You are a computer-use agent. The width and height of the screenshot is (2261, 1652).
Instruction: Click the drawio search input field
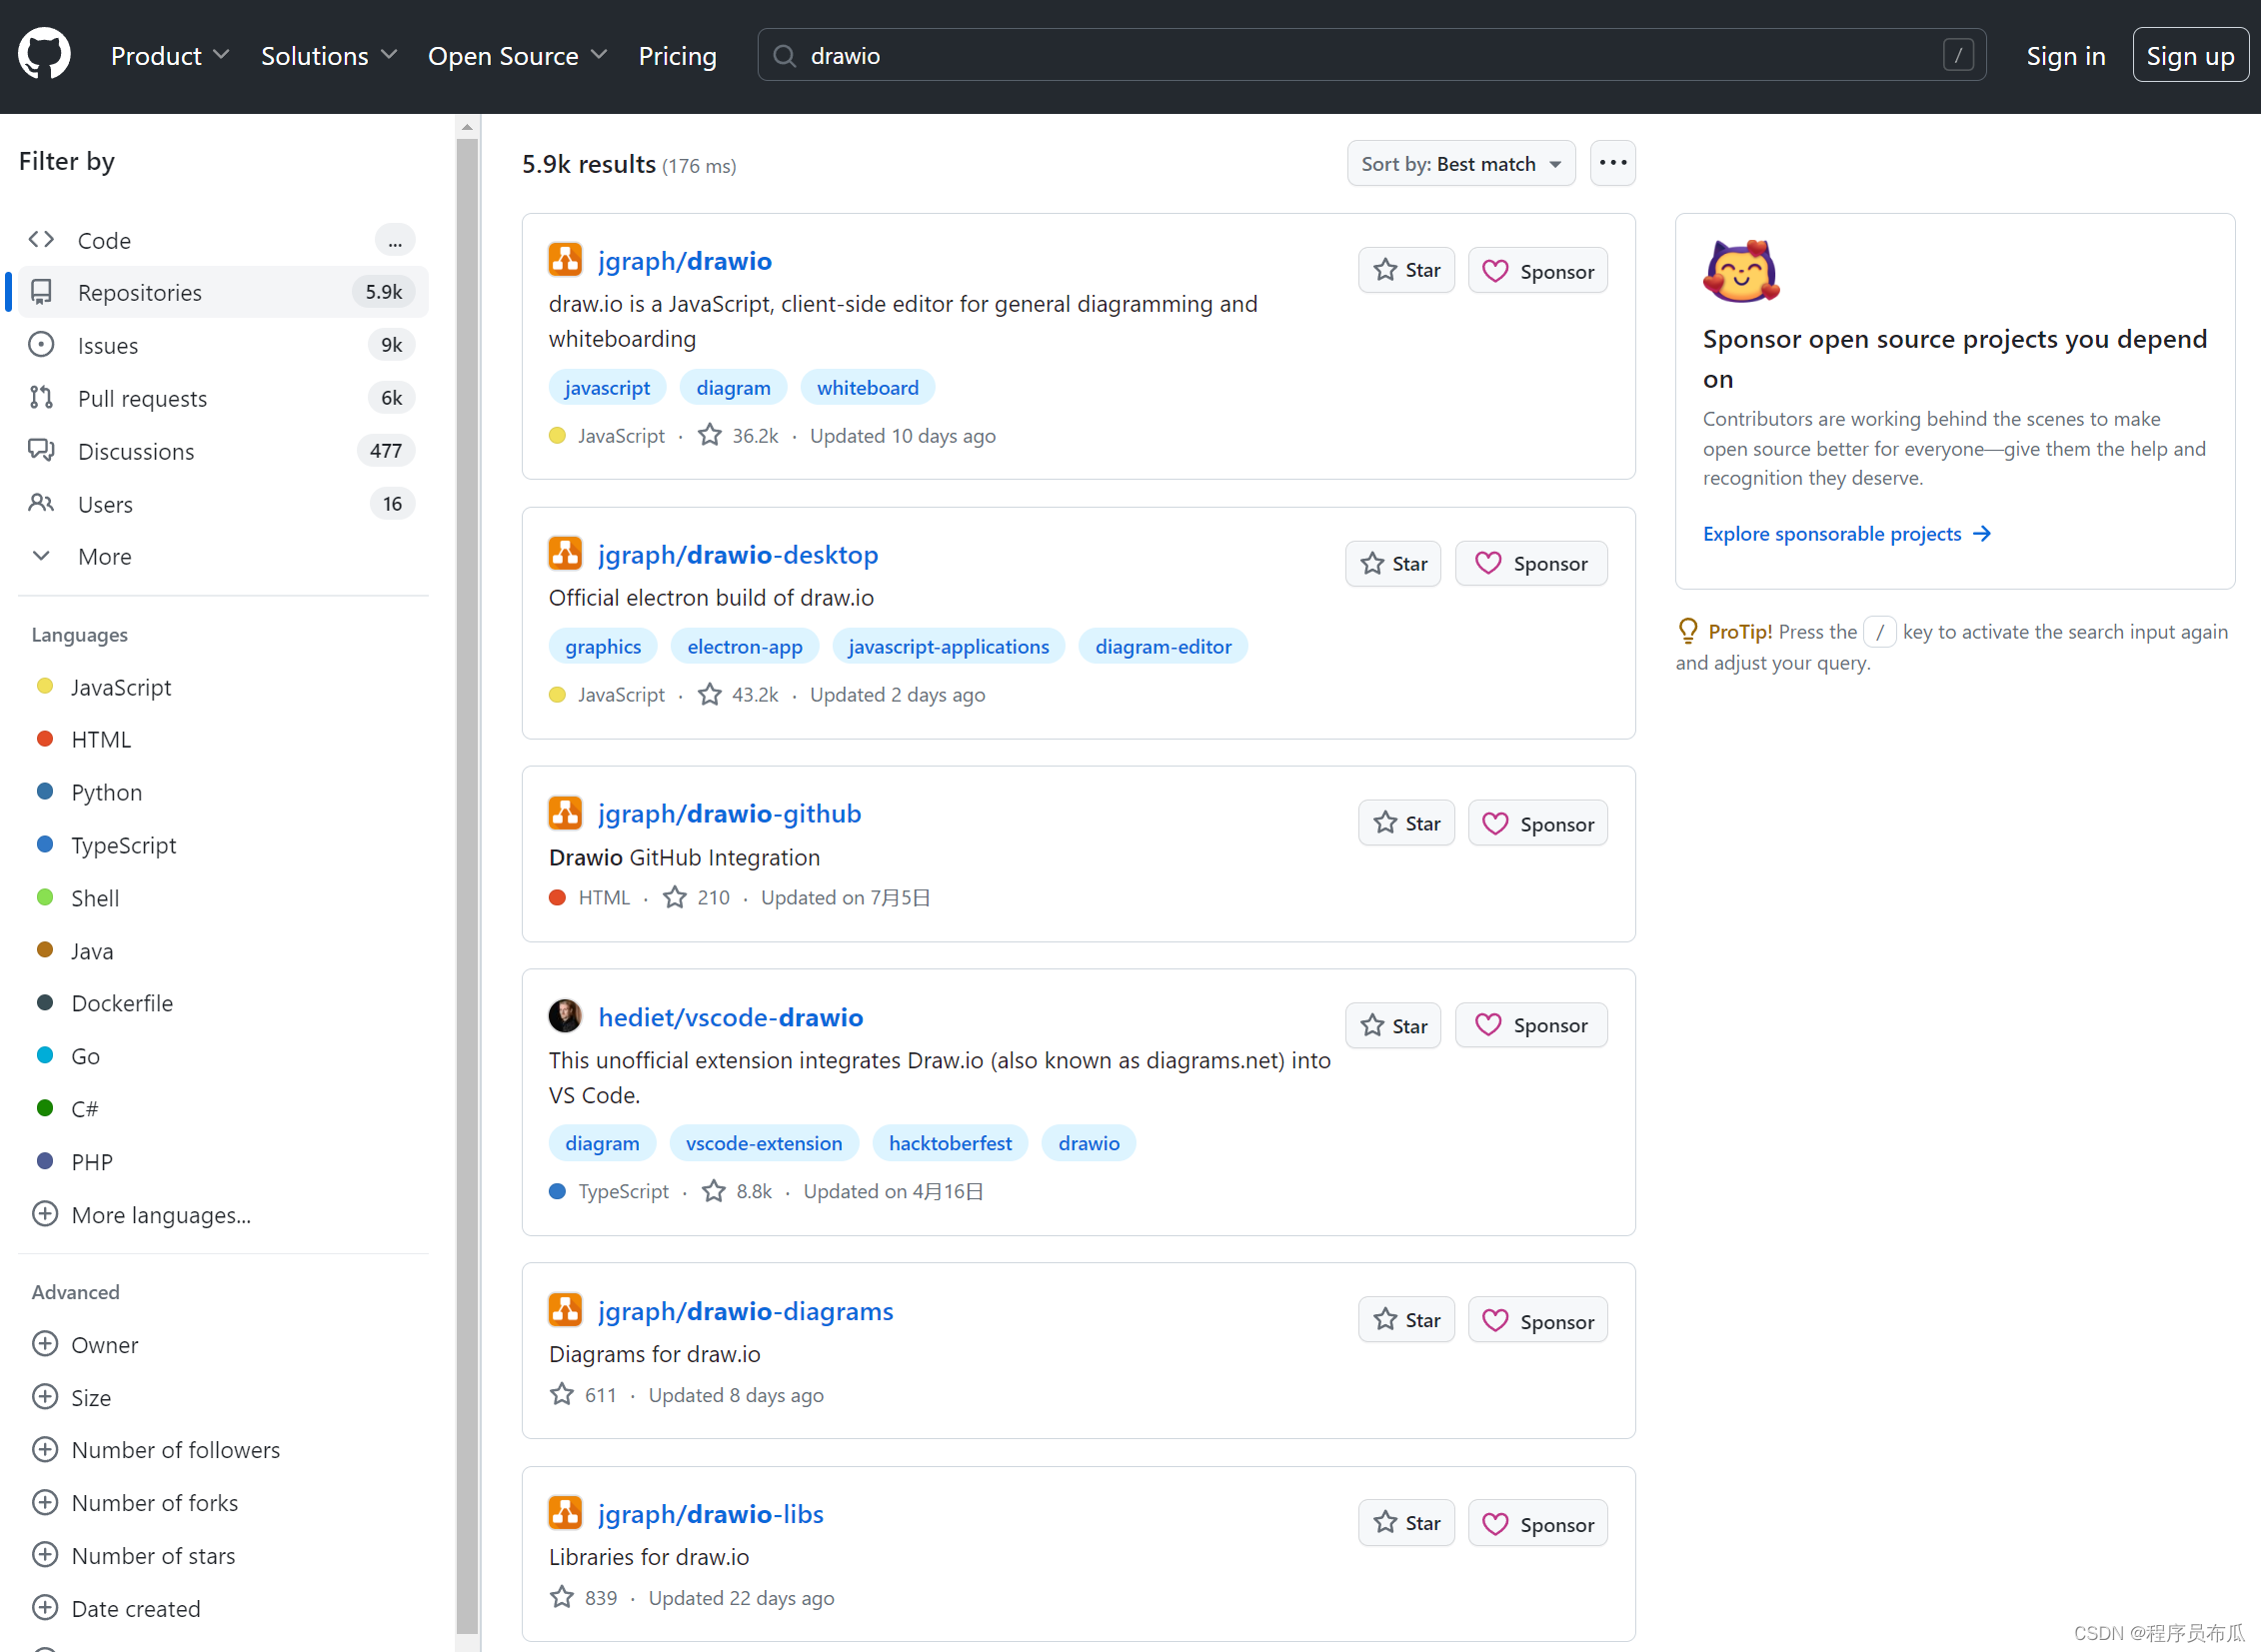[x=1370, y=56]
